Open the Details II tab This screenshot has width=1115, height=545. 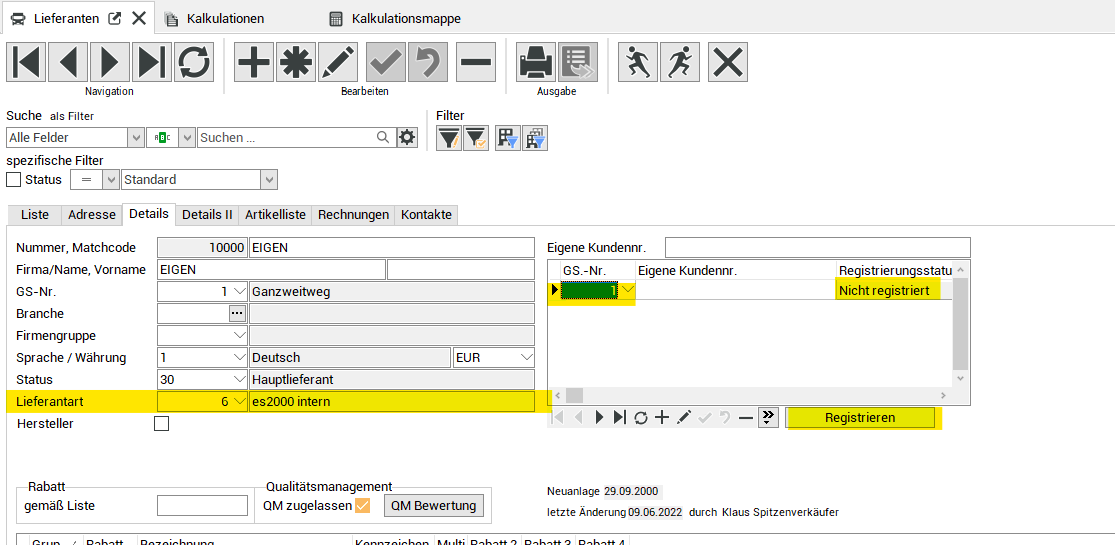coord(207,215)
